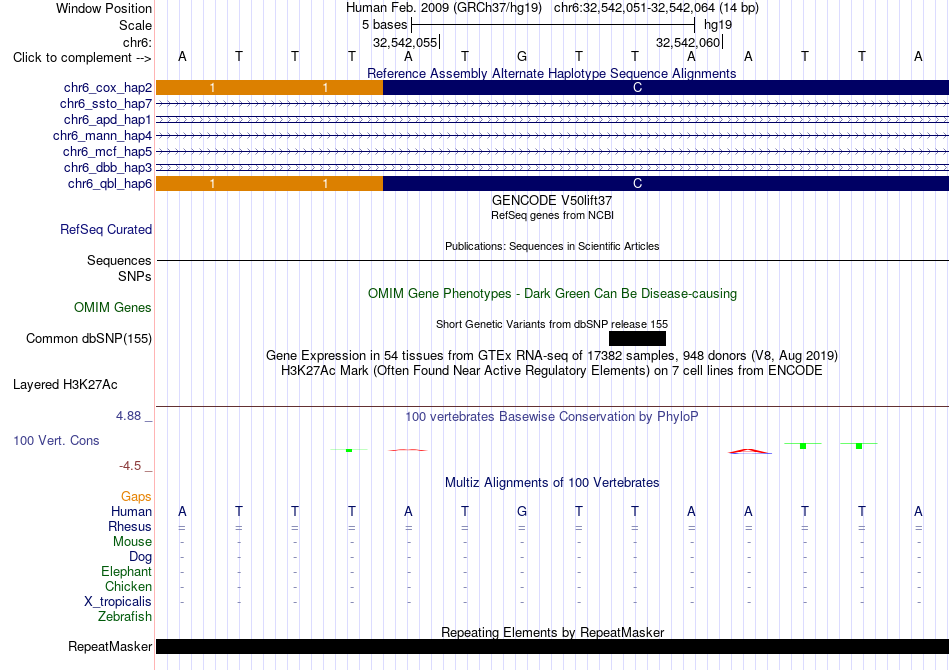Select the Human species row label

click(x=131, y=511)
